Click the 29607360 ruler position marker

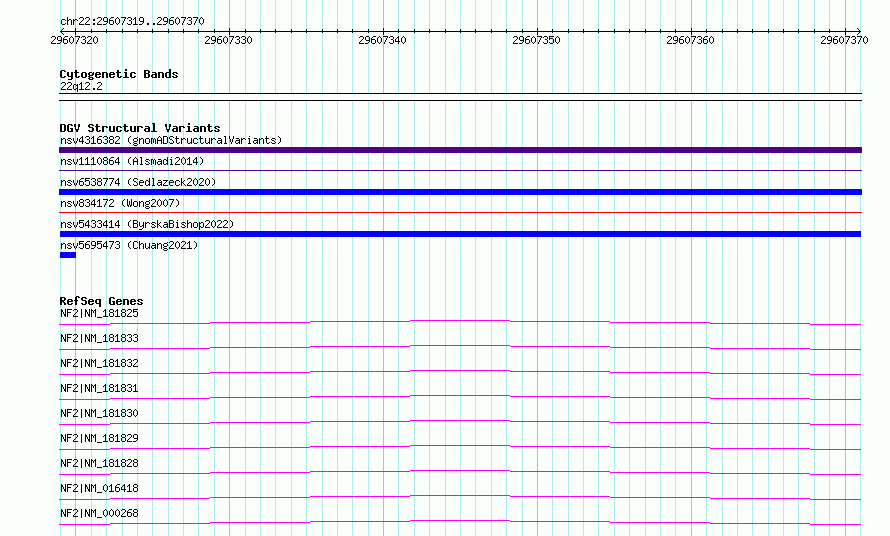tap(690, 40)
